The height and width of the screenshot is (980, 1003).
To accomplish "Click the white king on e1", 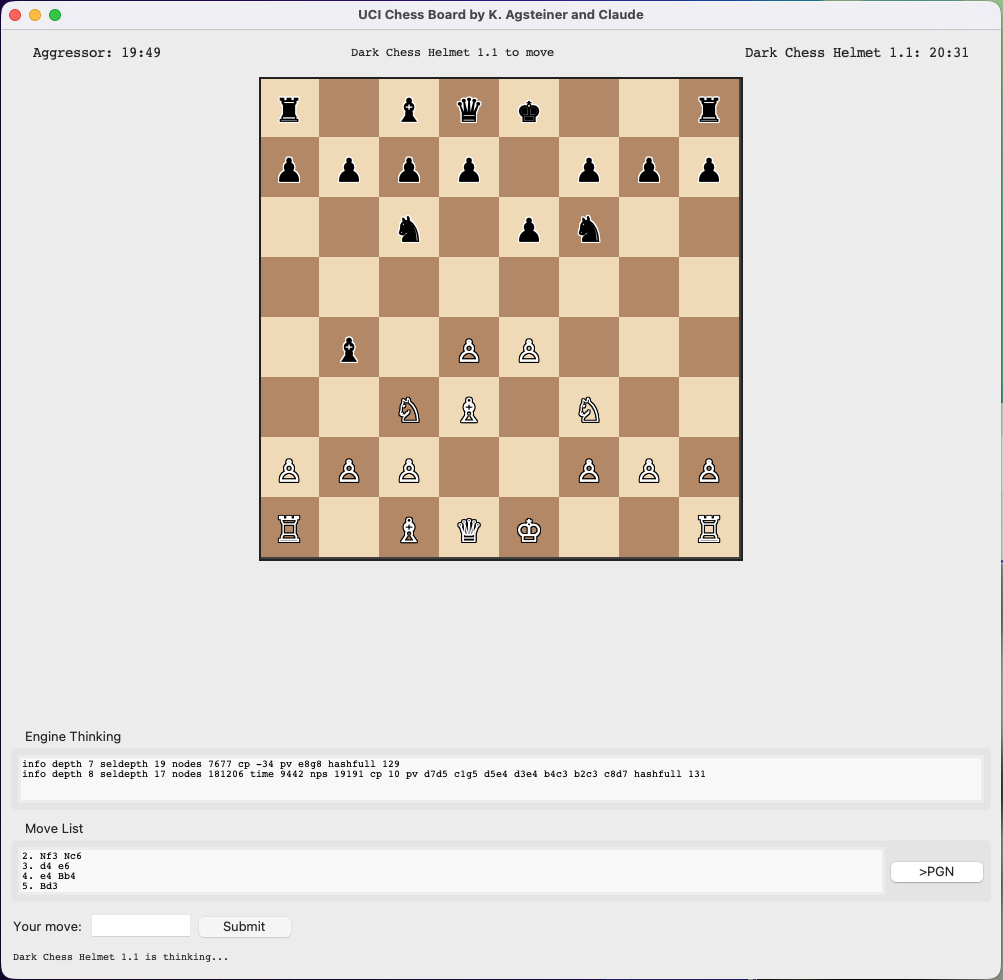I will pyautogui.click(x=529, y=528).
